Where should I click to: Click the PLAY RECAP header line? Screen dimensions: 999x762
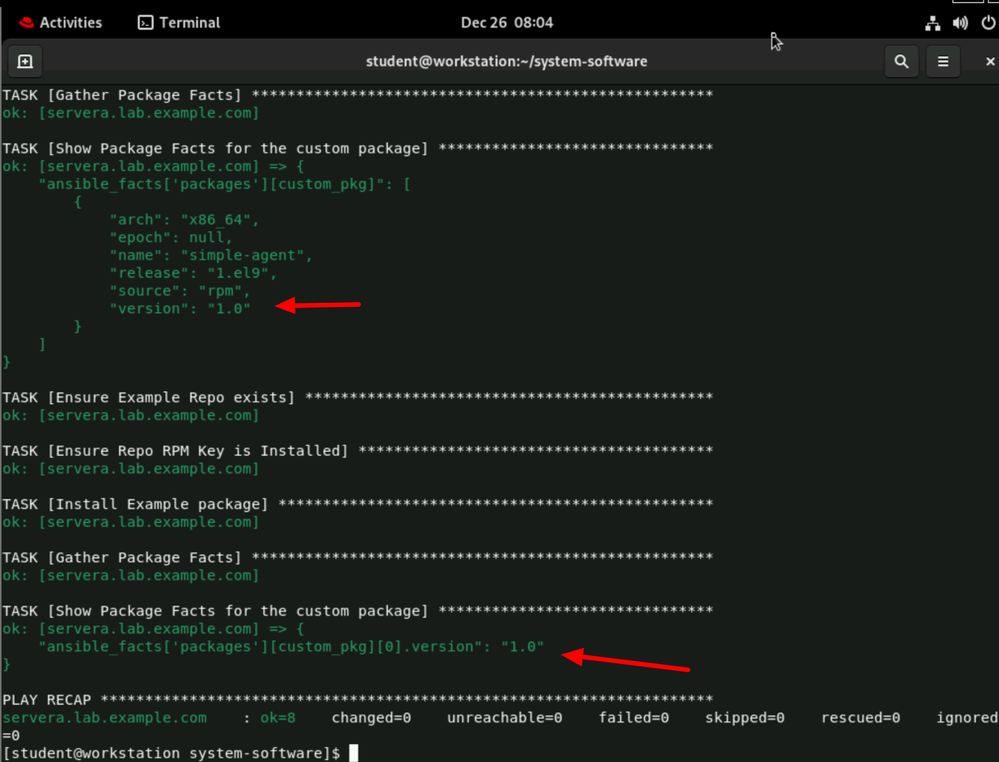(50, 699)
